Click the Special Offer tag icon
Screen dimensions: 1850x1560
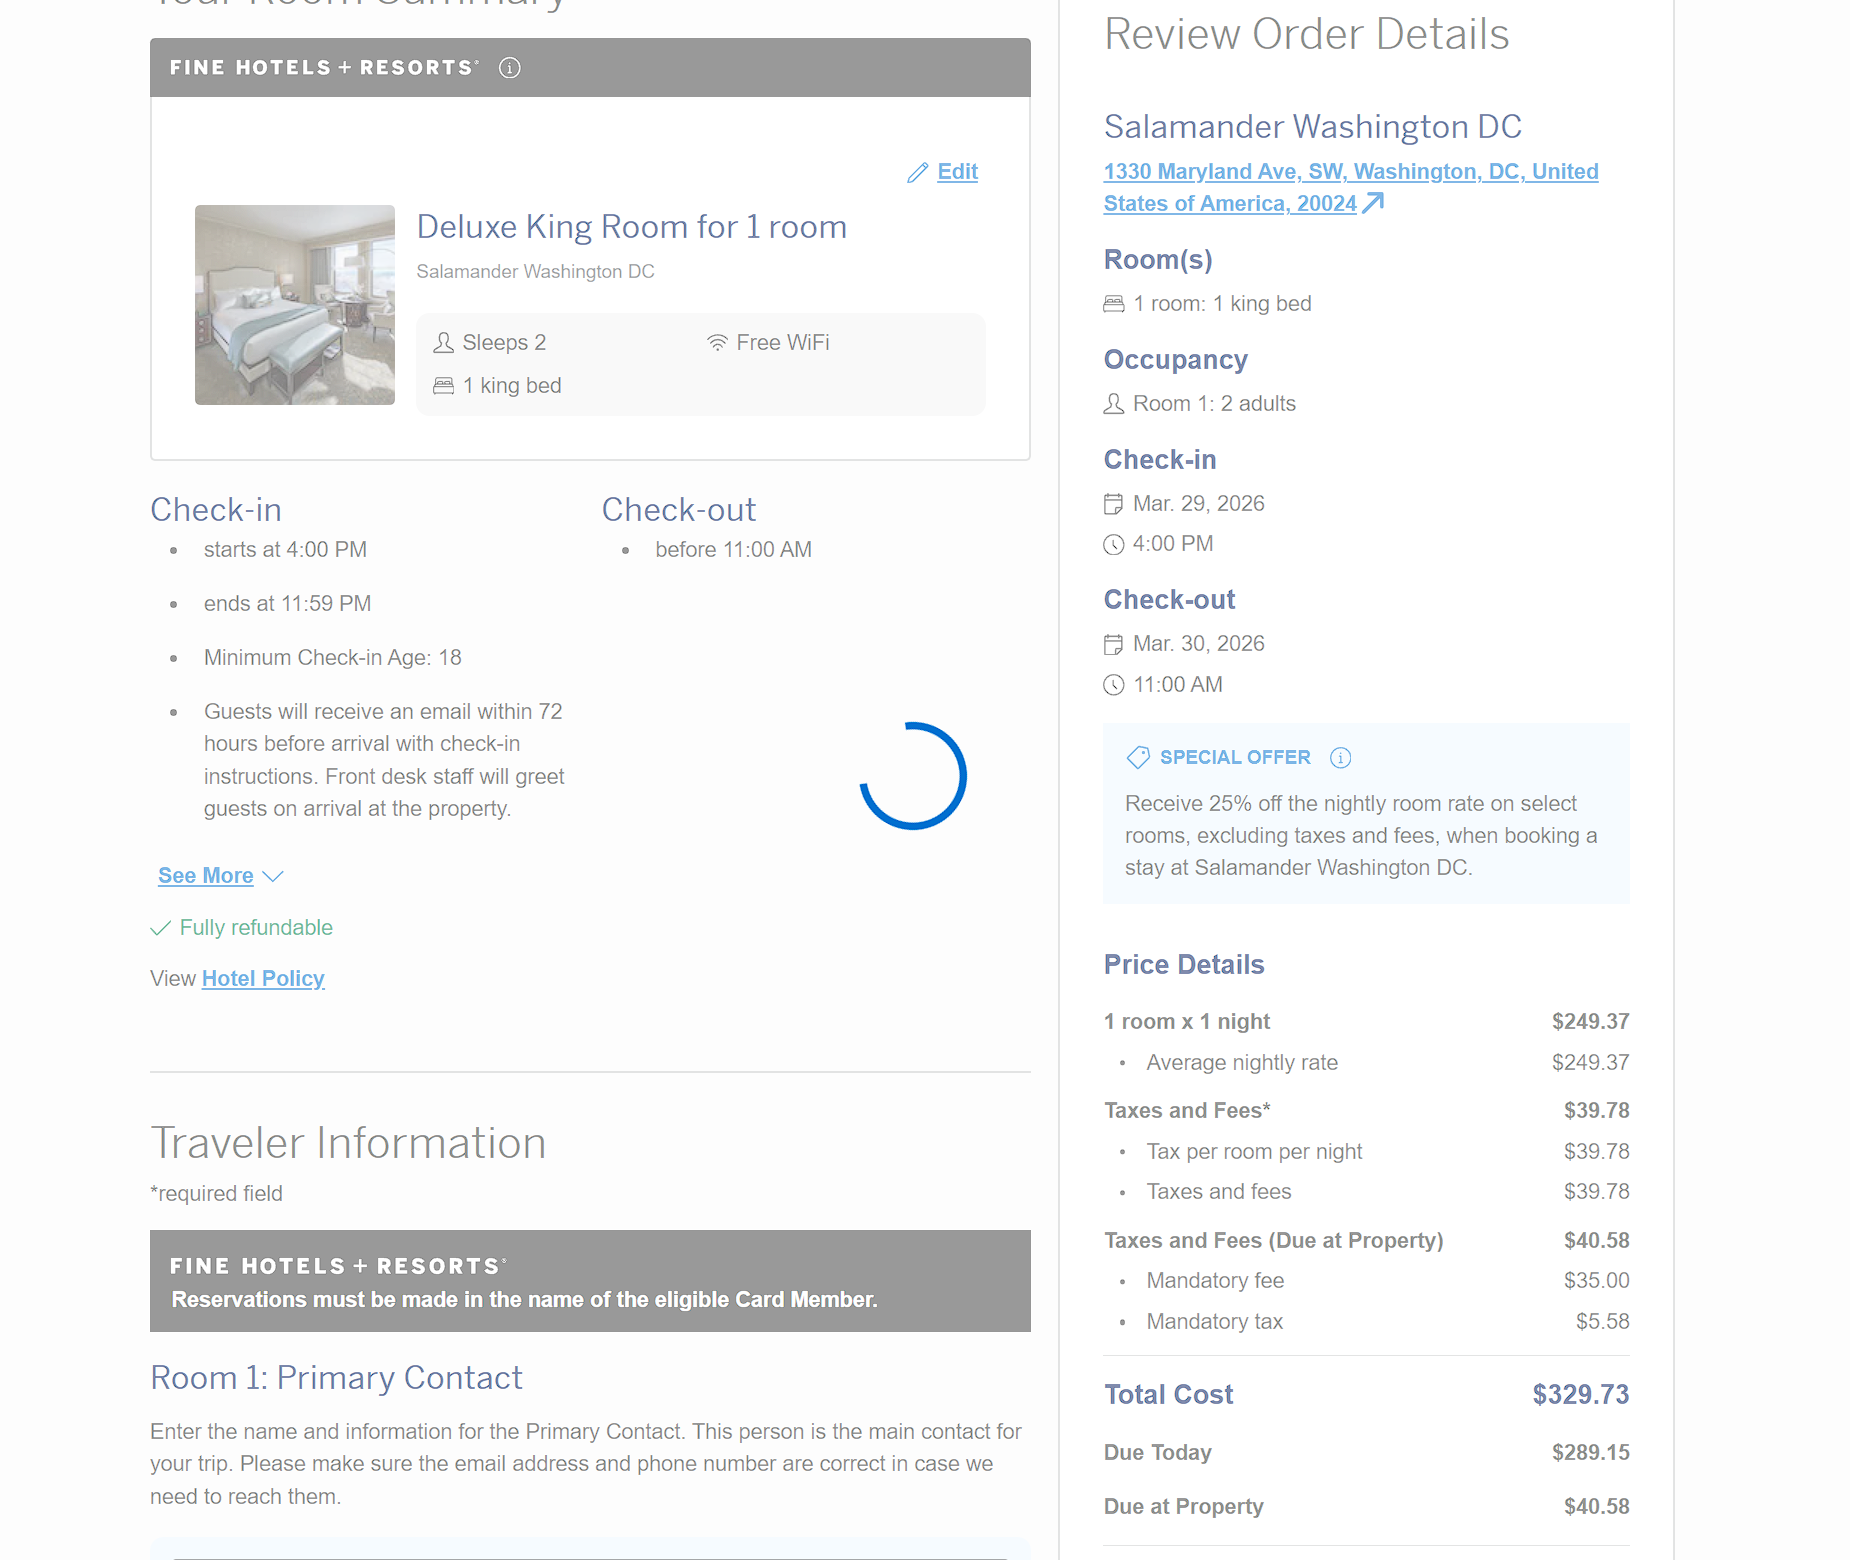1138,758
